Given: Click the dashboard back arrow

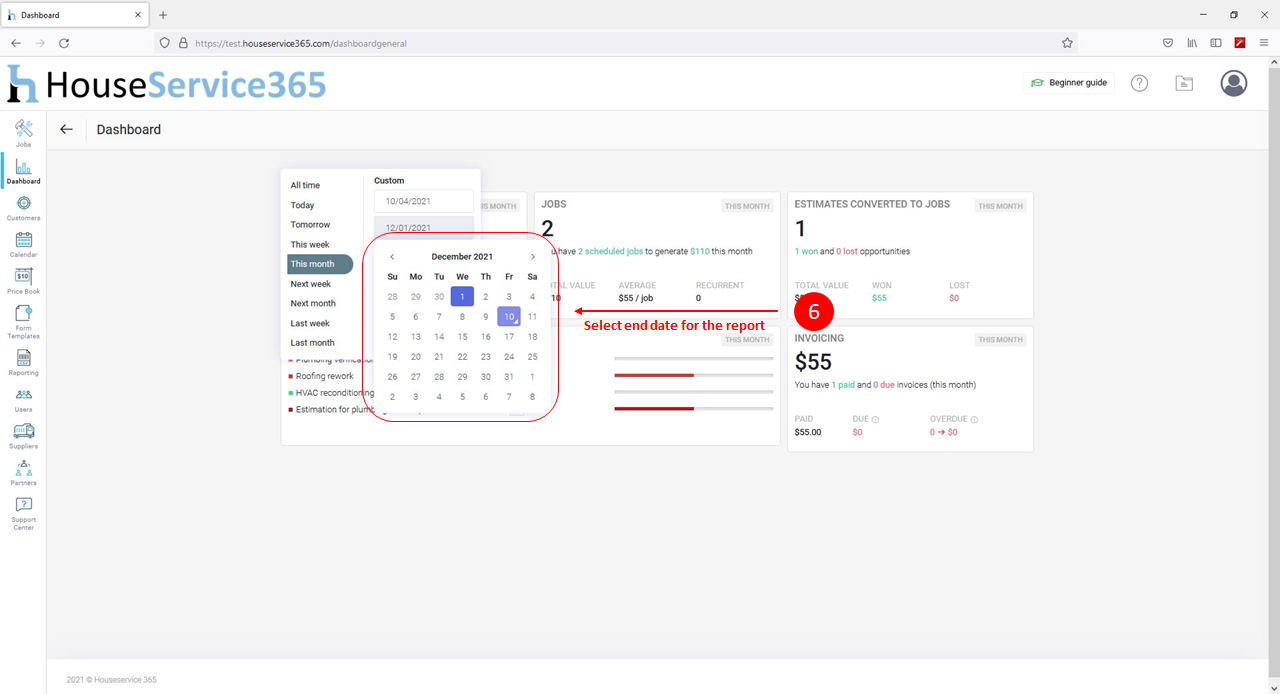Looking at the screenshot, I should 66,129.
